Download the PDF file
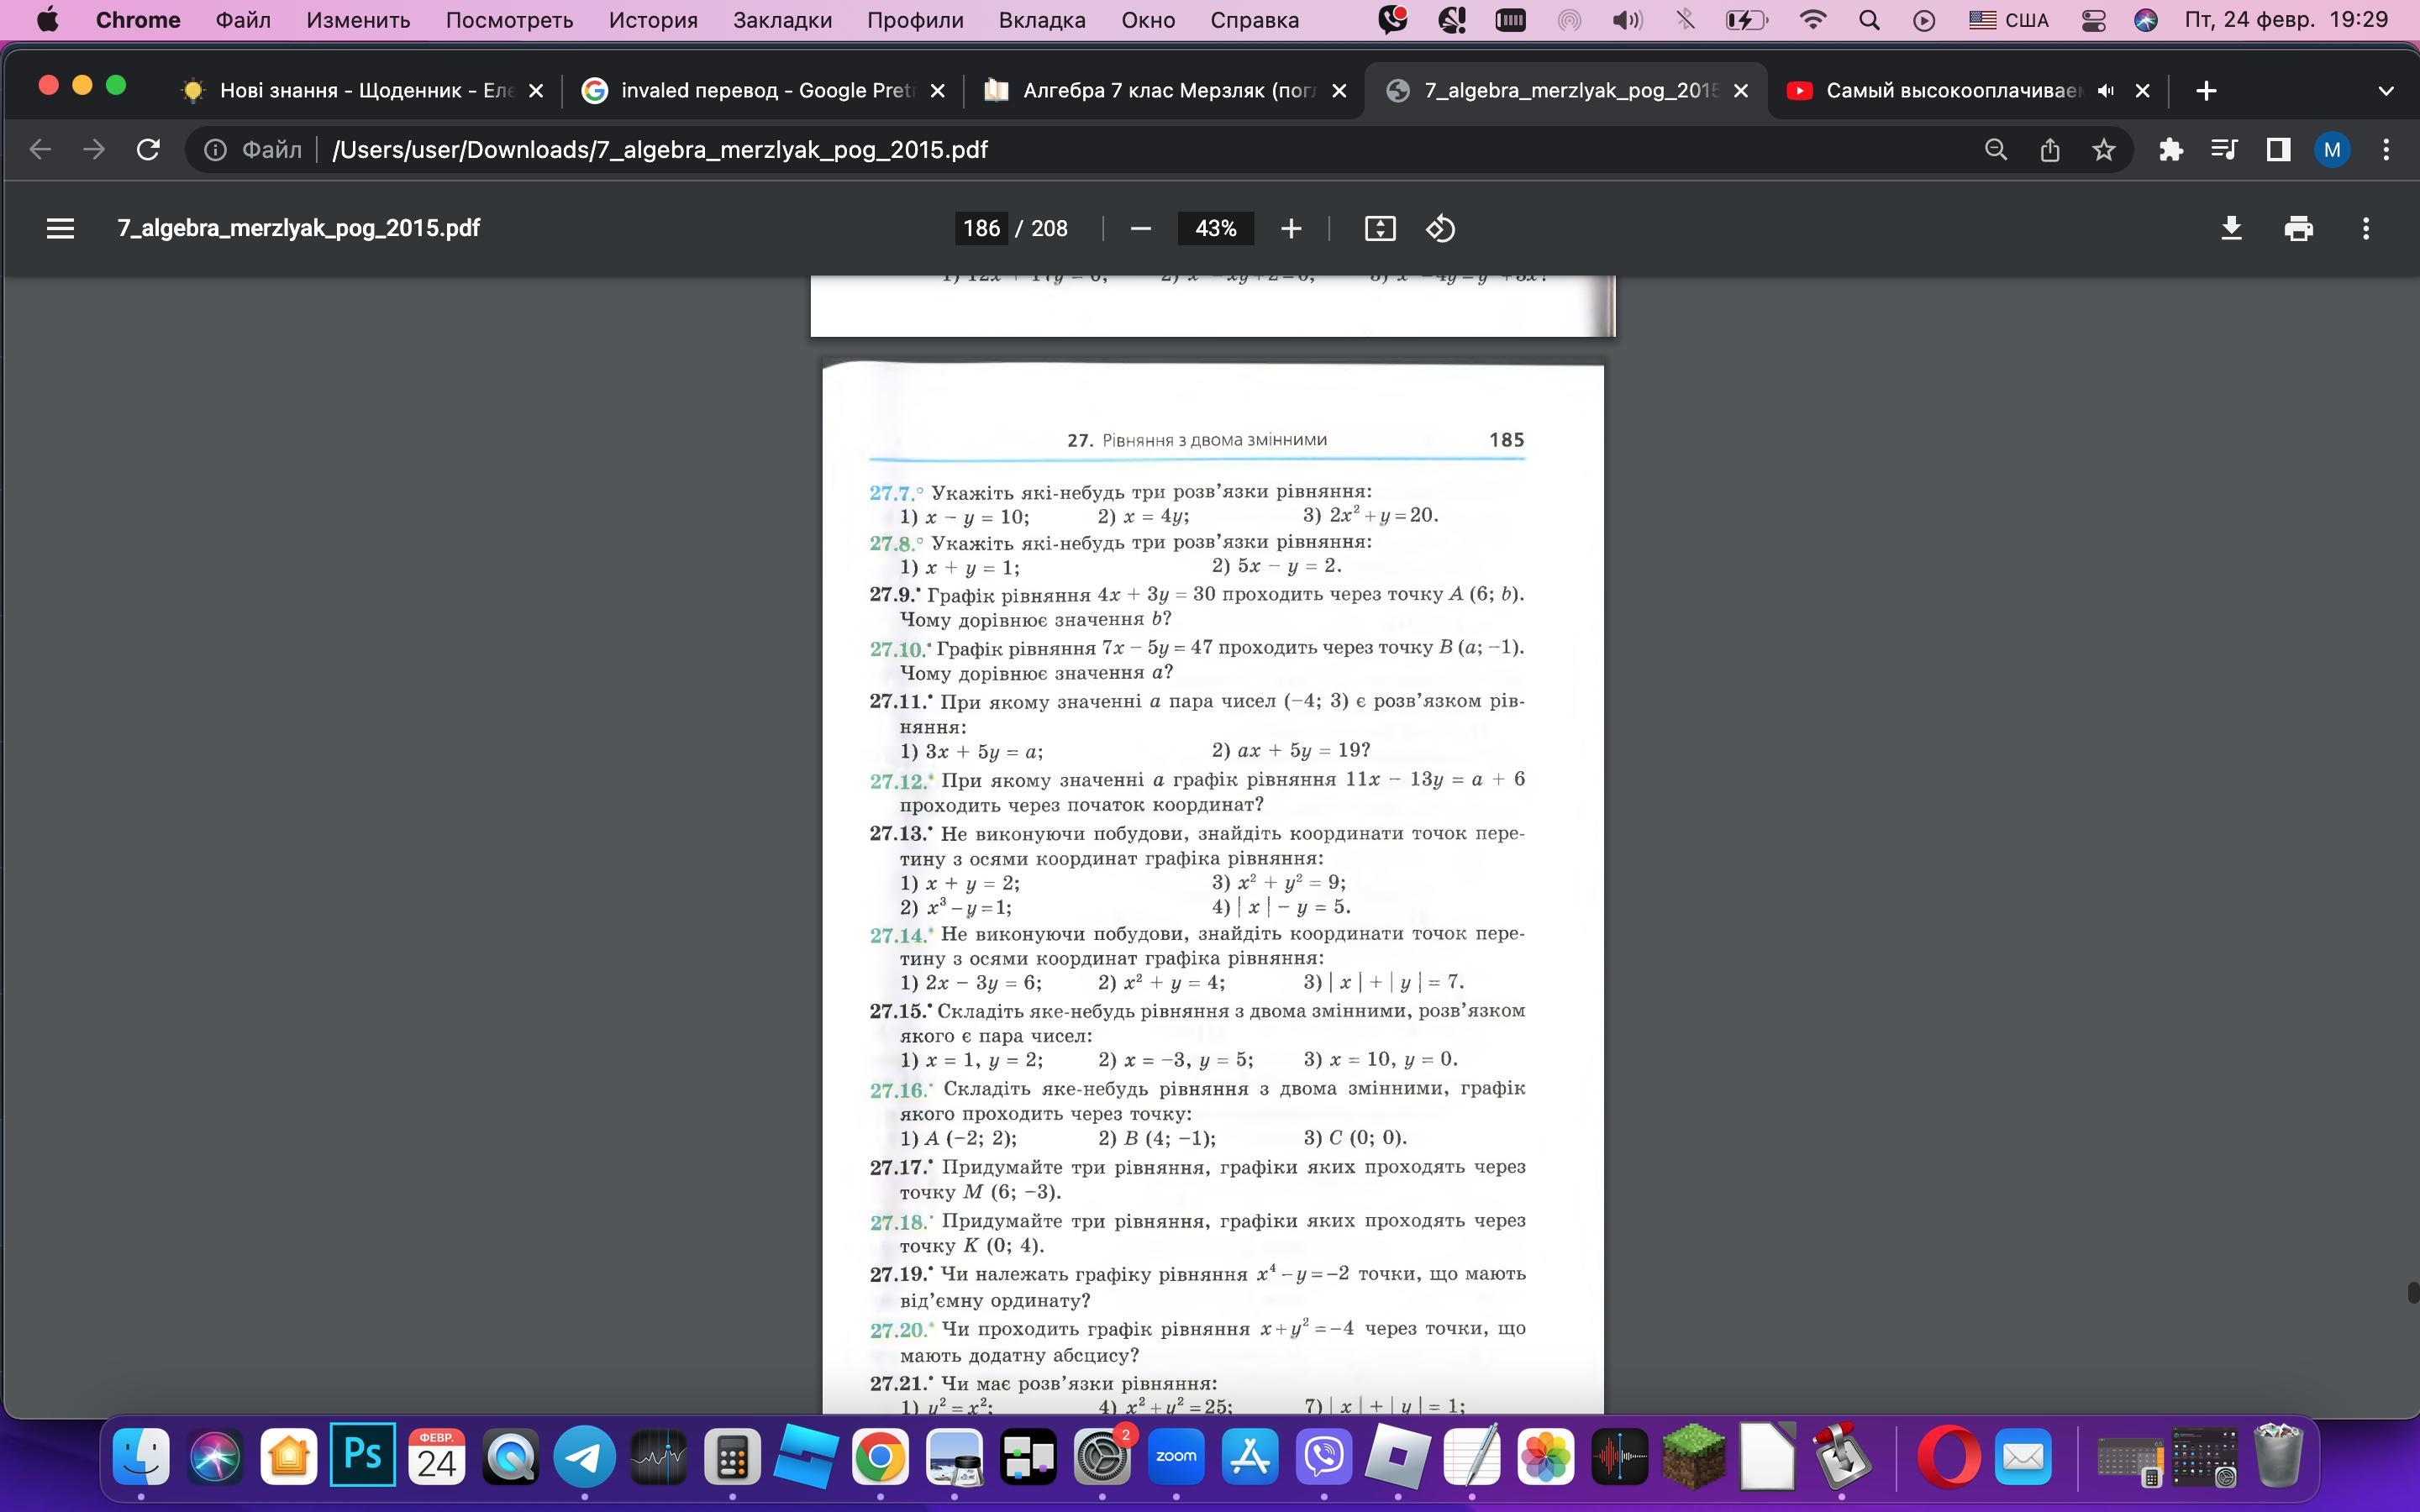 [2231, 229]
